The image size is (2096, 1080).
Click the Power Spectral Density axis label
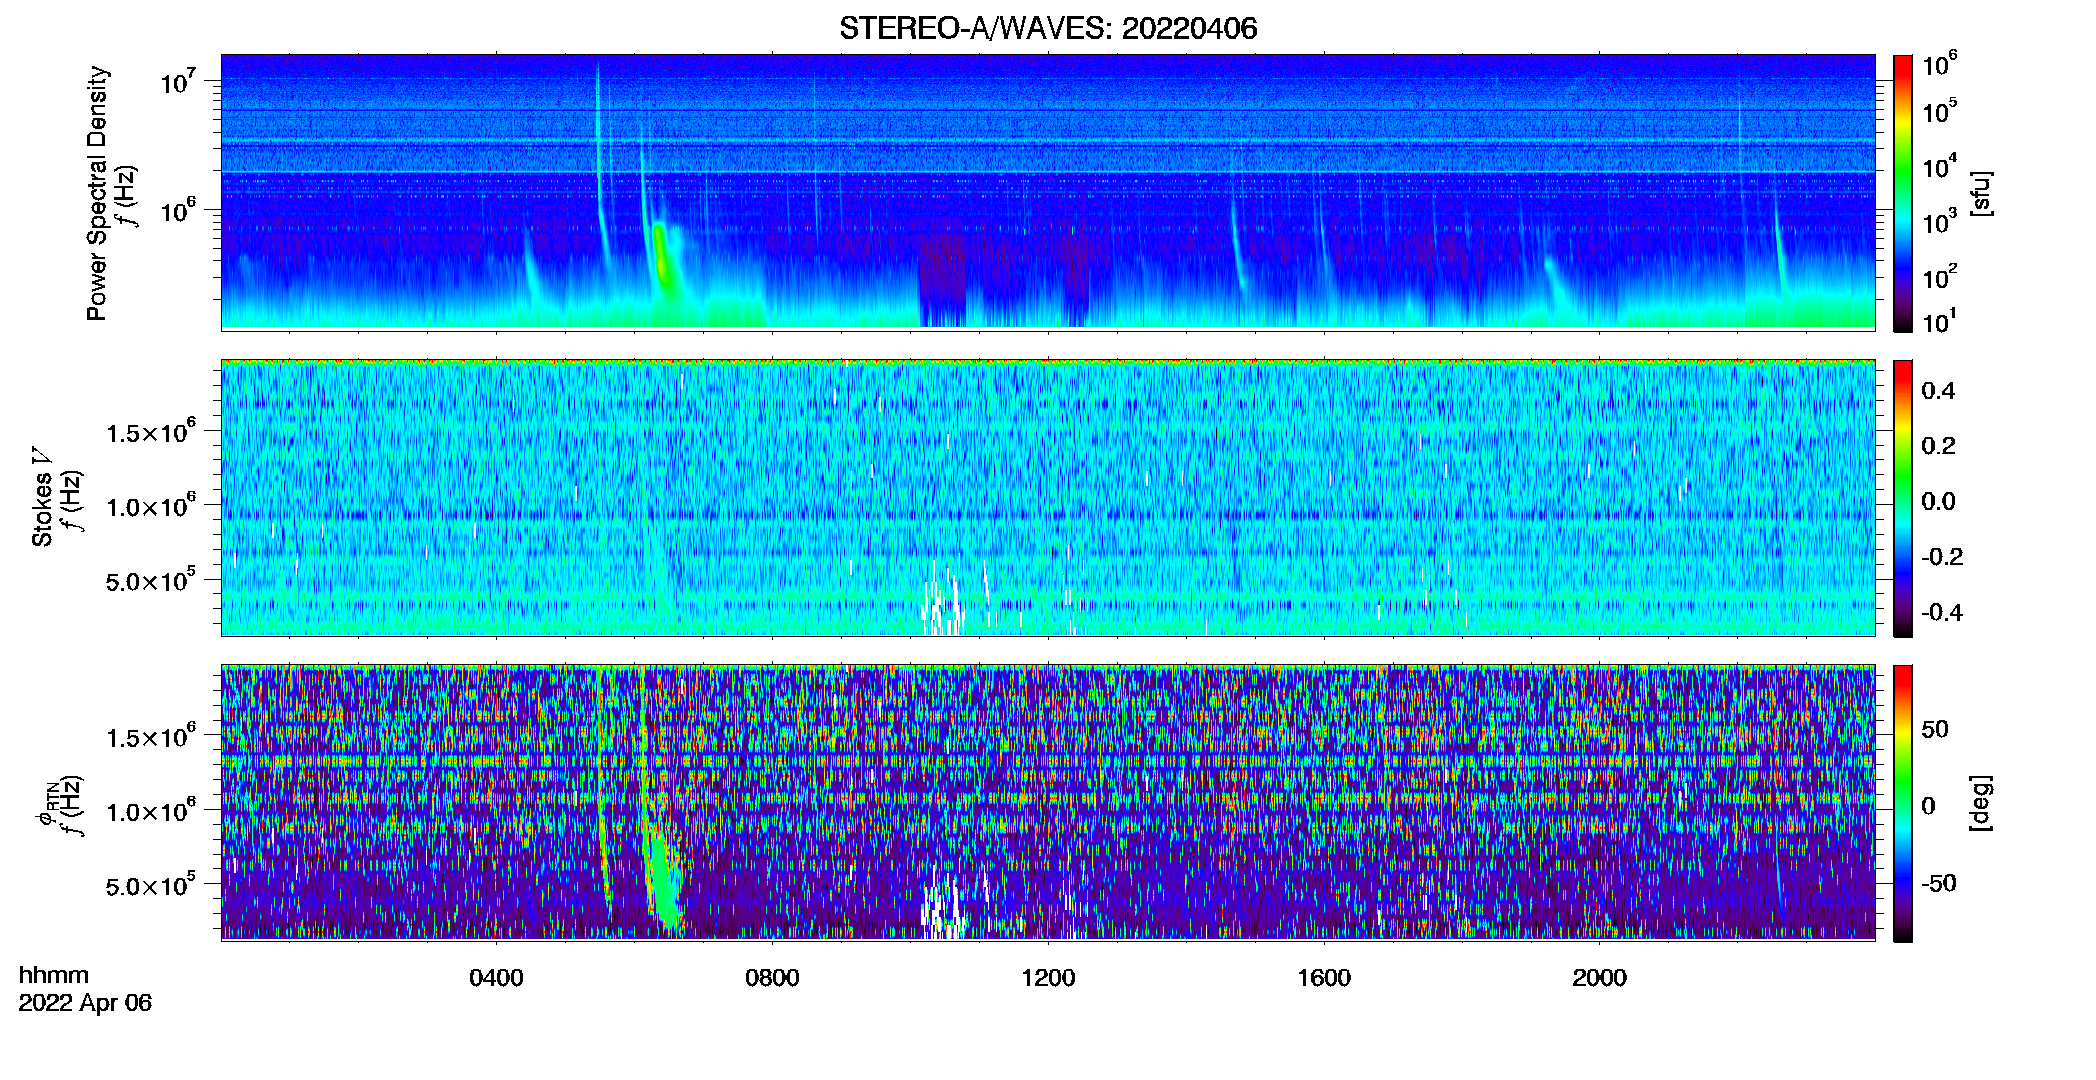pyautogui.click(x=97, y=193)
